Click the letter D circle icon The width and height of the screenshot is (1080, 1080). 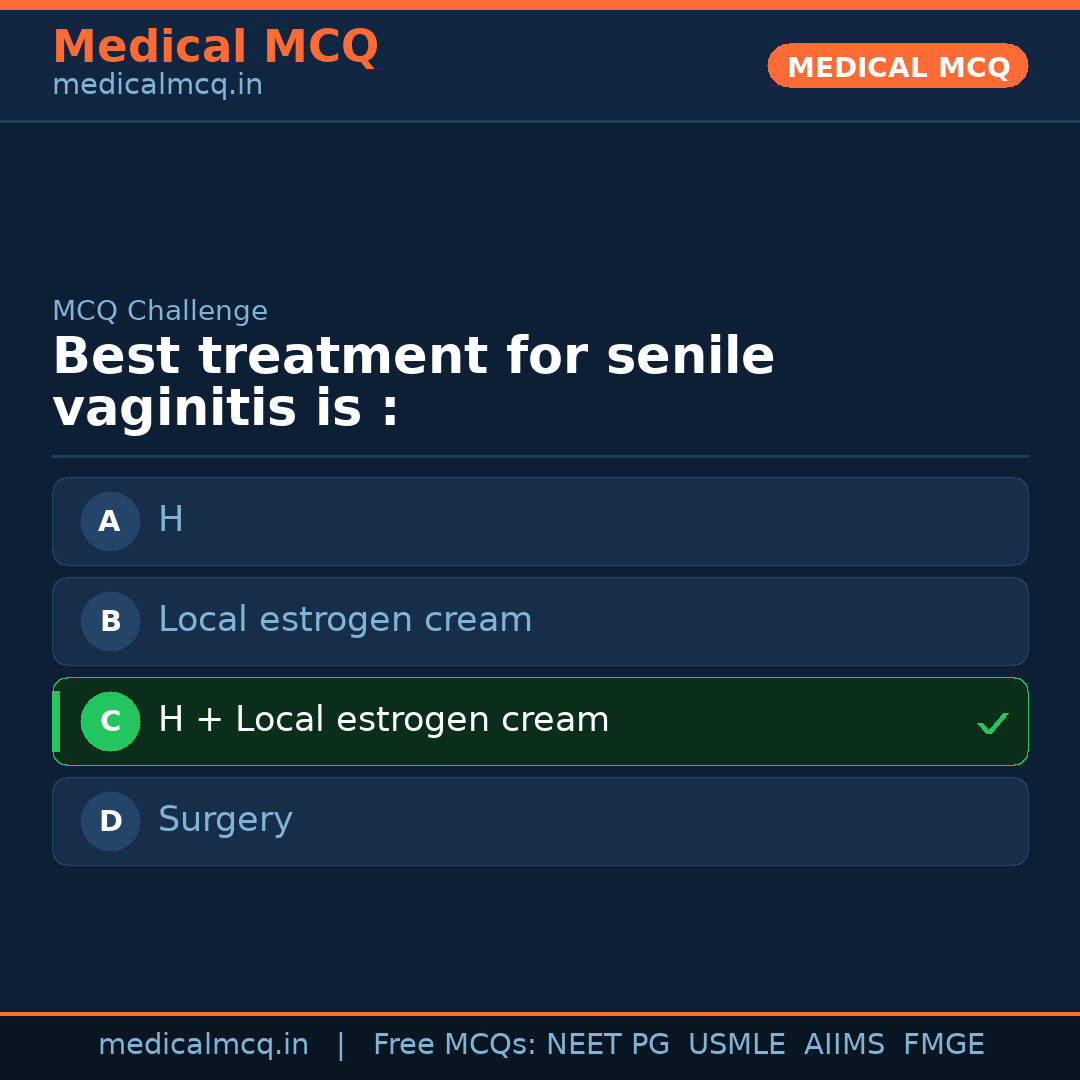(x=110, y=821)
